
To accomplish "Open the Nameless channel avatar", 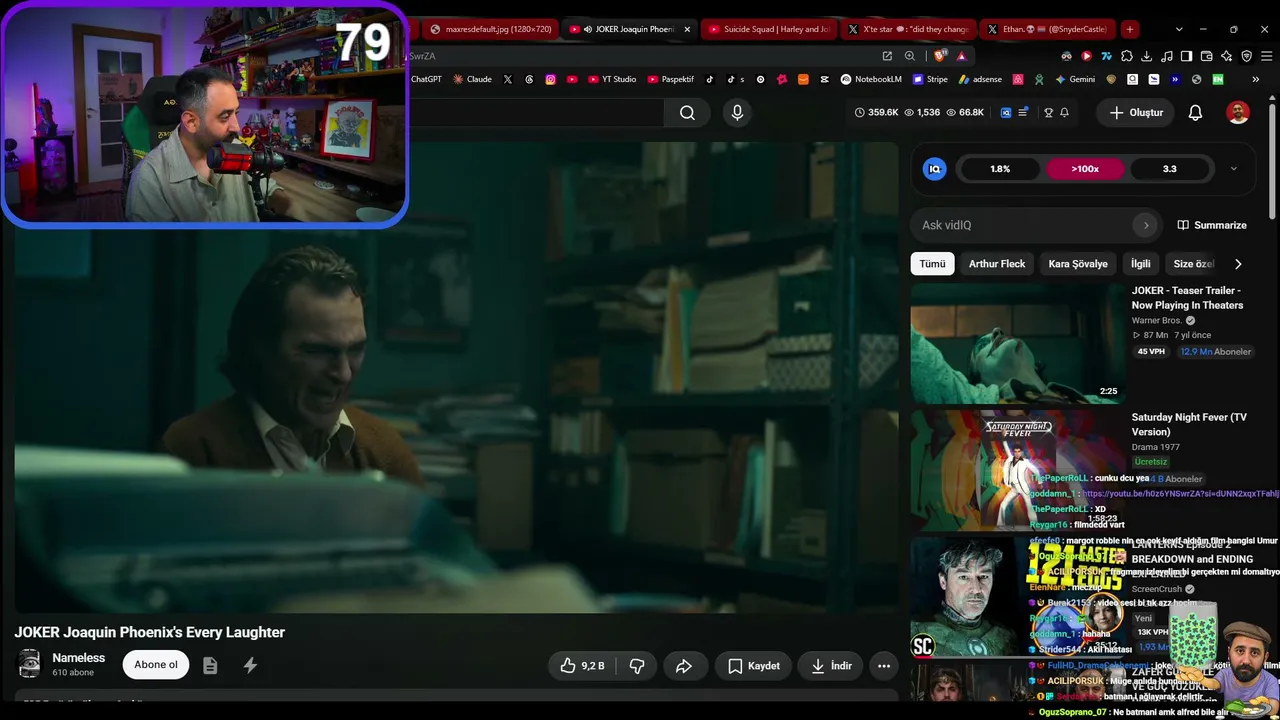I will [x=30, y=664].
